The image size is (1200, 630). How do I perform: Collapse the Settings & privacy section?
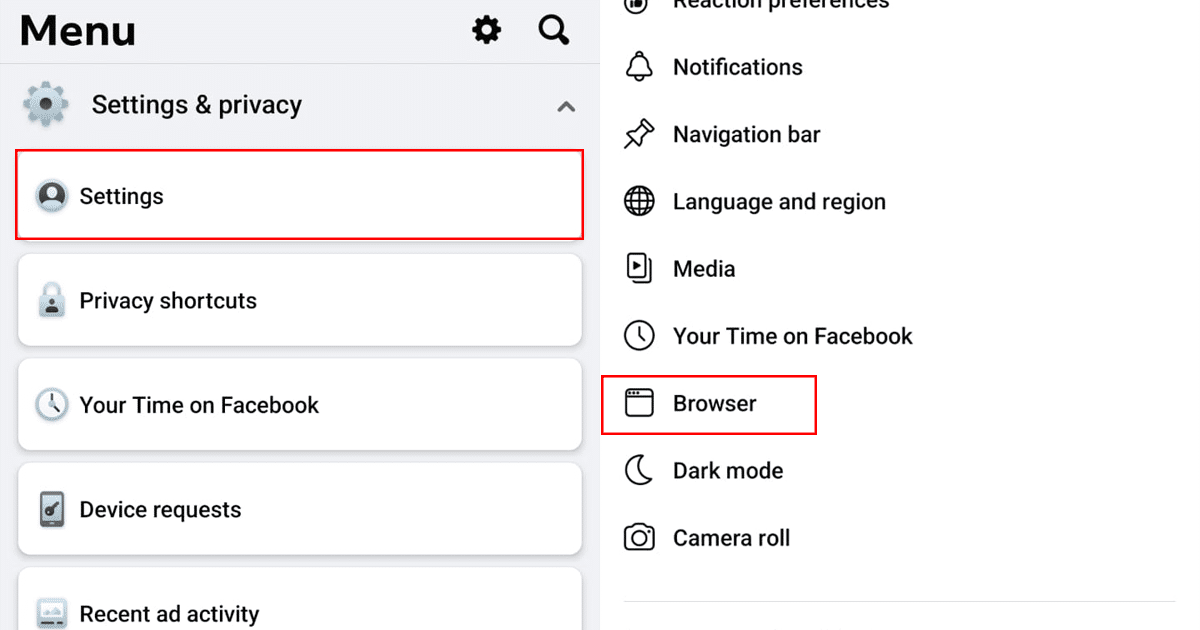pos(566,105)
